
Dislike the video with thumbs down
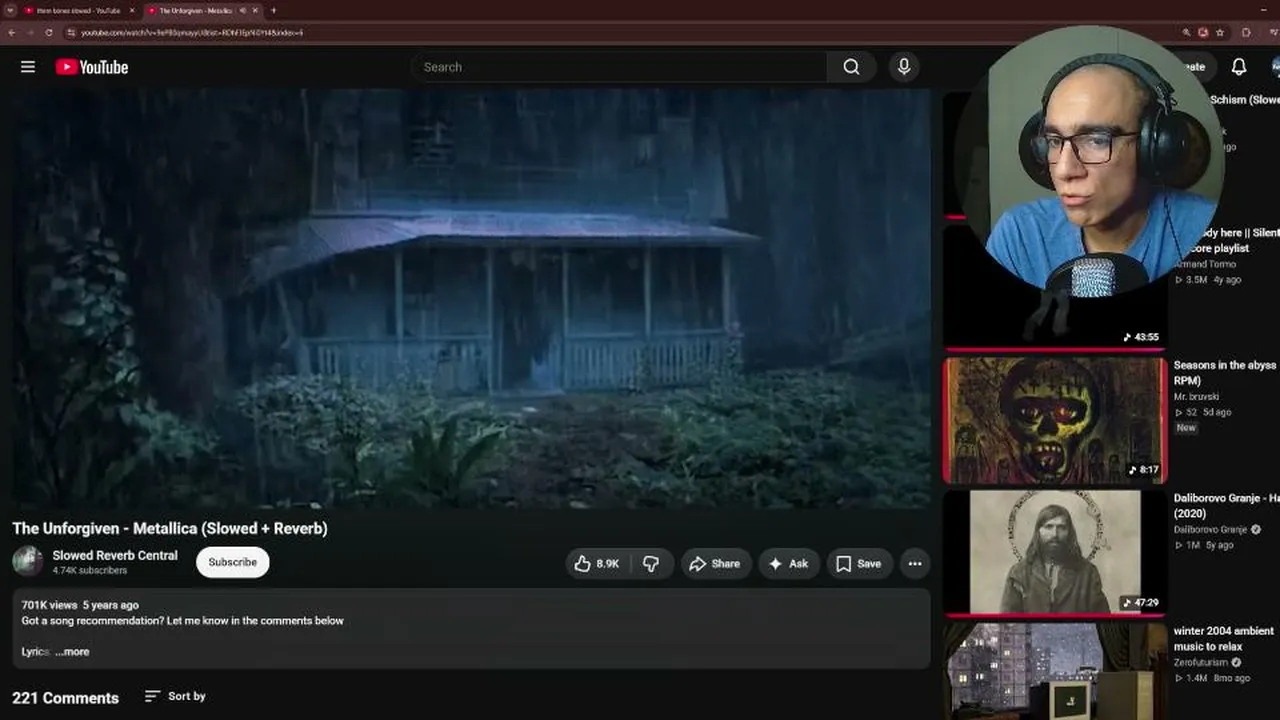point(651,564)
